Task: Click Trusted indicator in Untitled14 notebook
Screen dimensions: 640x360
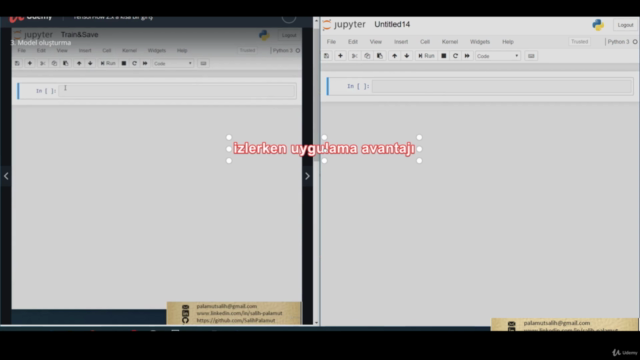Action: pyautogui.click(x=579, y=42)
